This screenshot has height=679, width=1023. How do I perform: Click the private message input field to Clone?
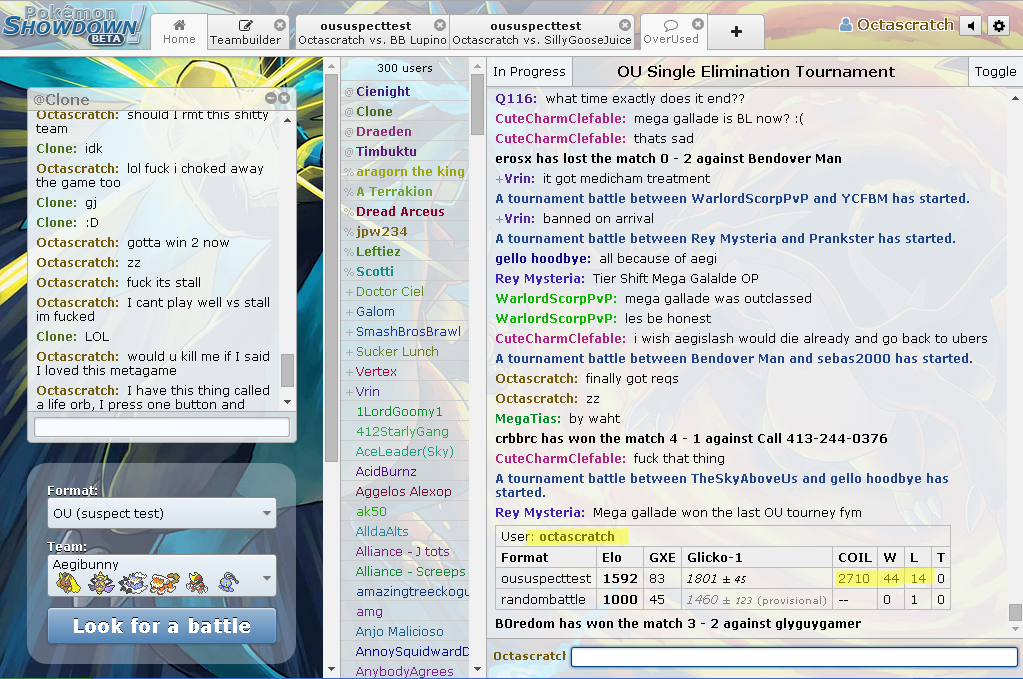click(161, 428)
